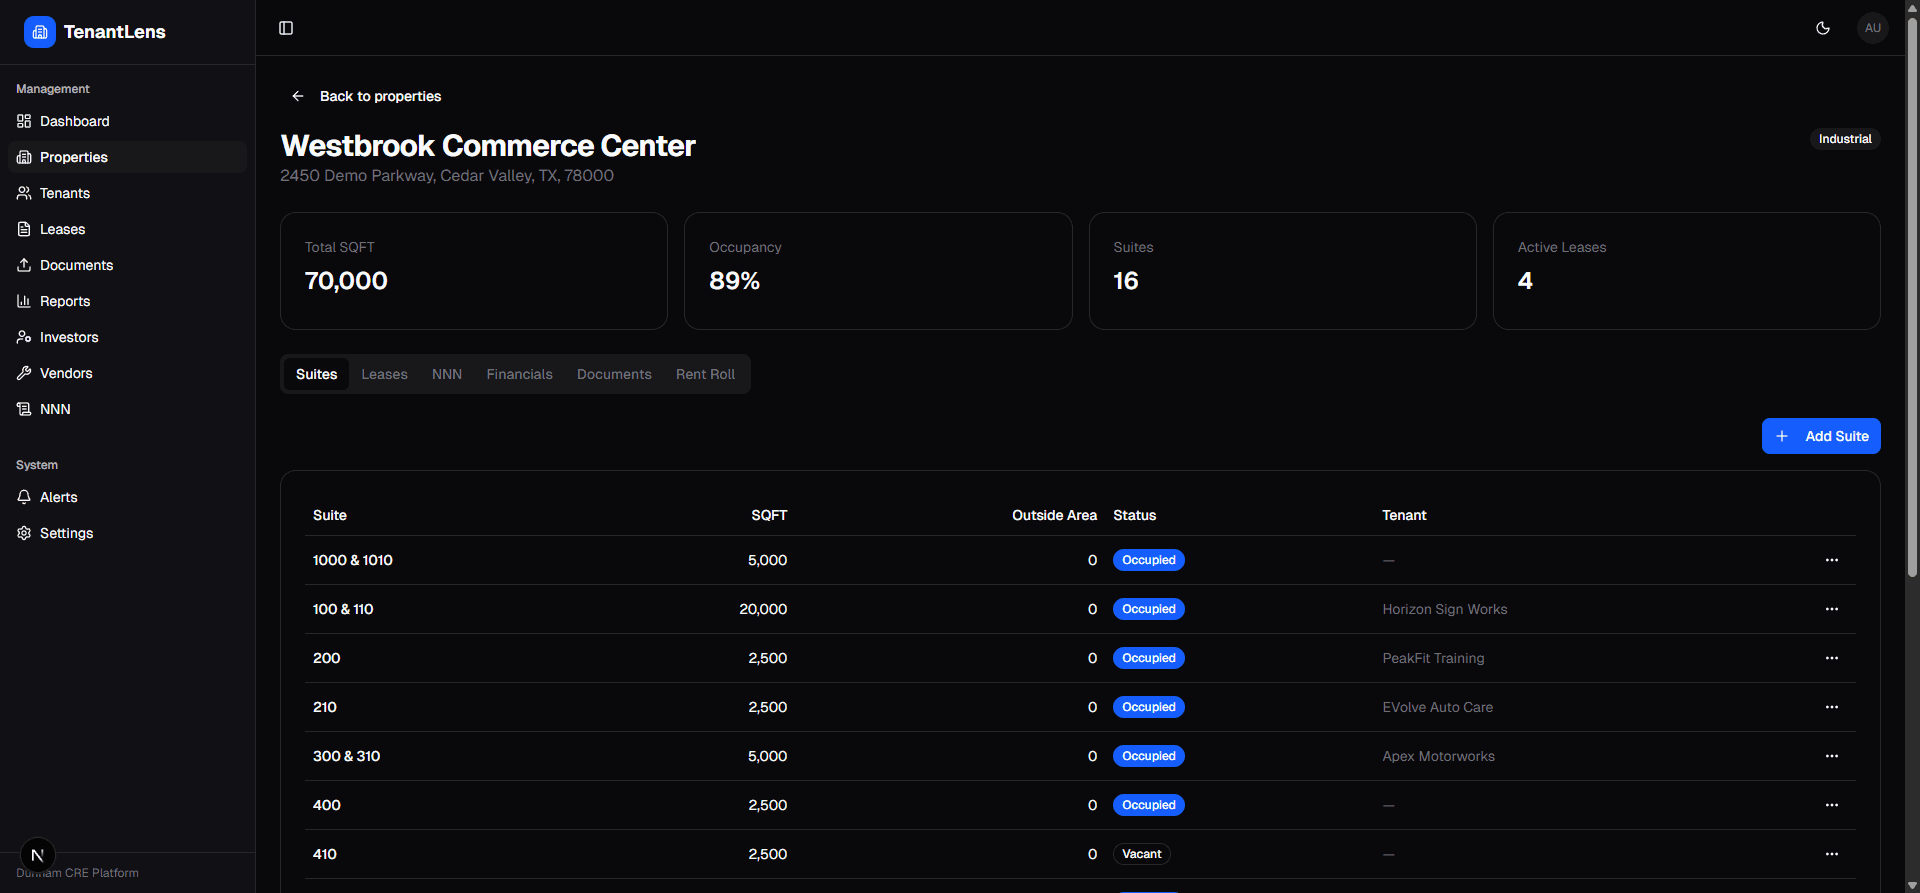This screenshot has height=893, width=1920.
Task: Open the Leases sidebar item
Action: coord(62,229)
